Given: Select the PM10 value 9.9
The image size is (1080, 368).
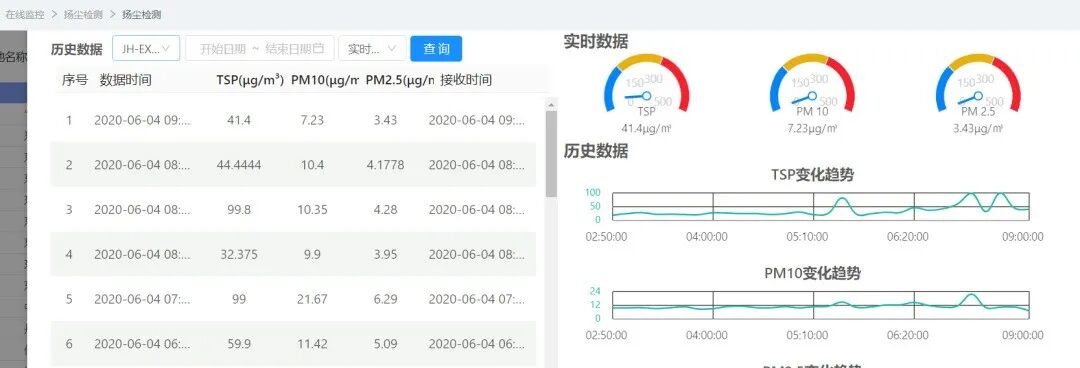Looking at the screenshot, I should pyautogui.click(x=312, y=254).
